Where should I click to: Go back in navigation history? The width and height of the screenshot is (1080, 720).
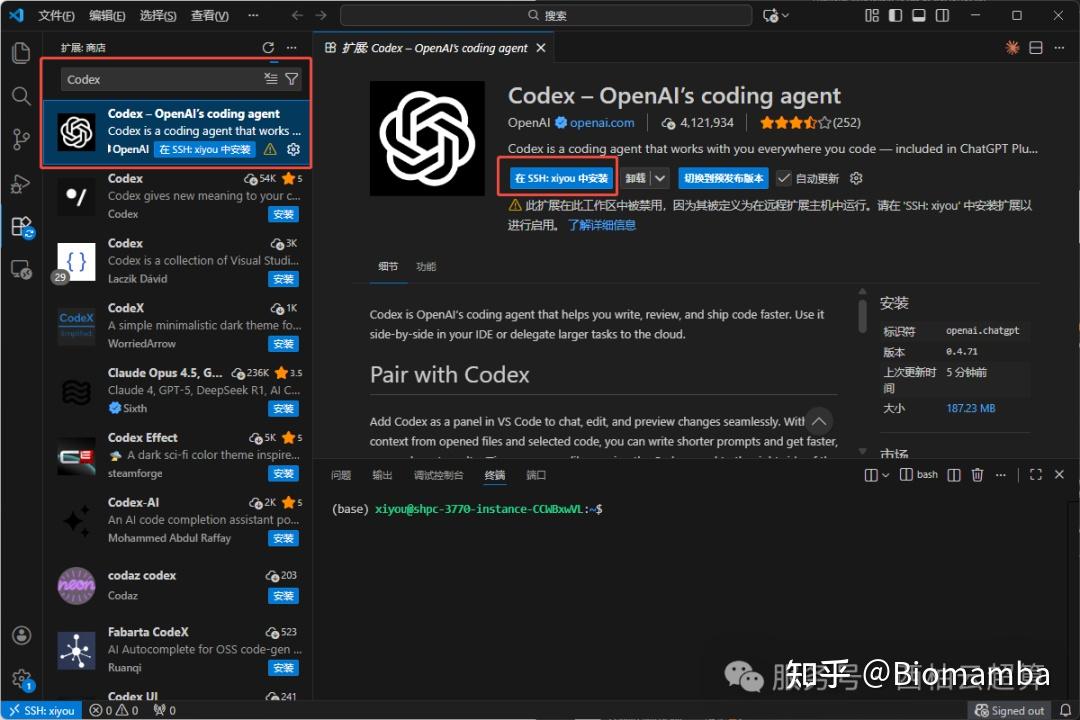297,15
